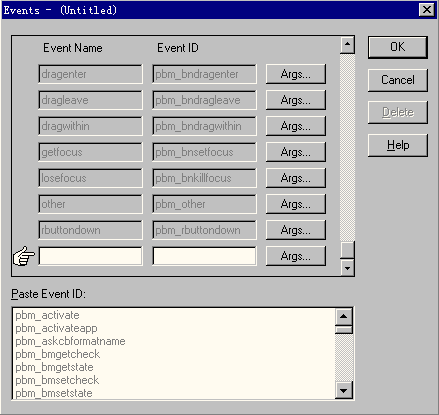Open Args for the empty new row
The image size is (439, 415).
296,256
